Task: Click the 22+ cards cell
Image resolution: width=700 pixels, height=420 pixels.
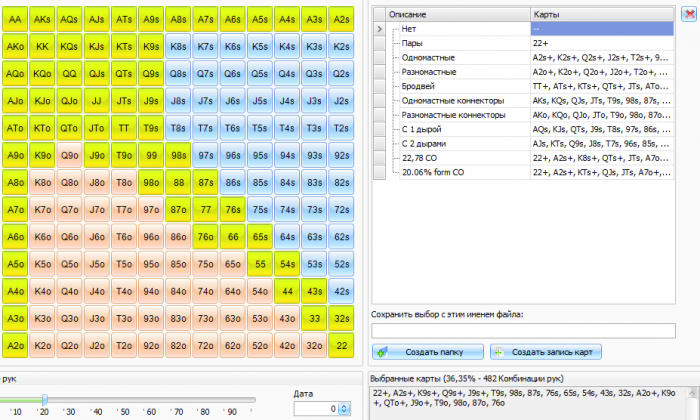Action: point(602,43)
